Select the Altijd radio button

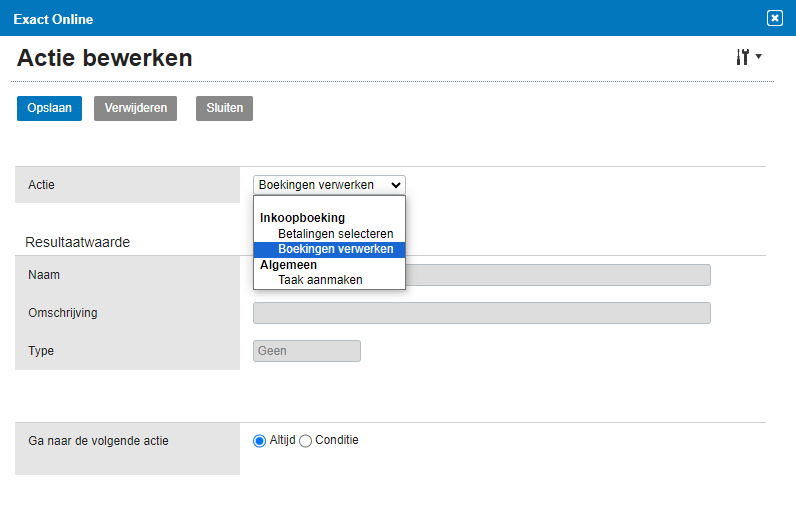[260, 441]
